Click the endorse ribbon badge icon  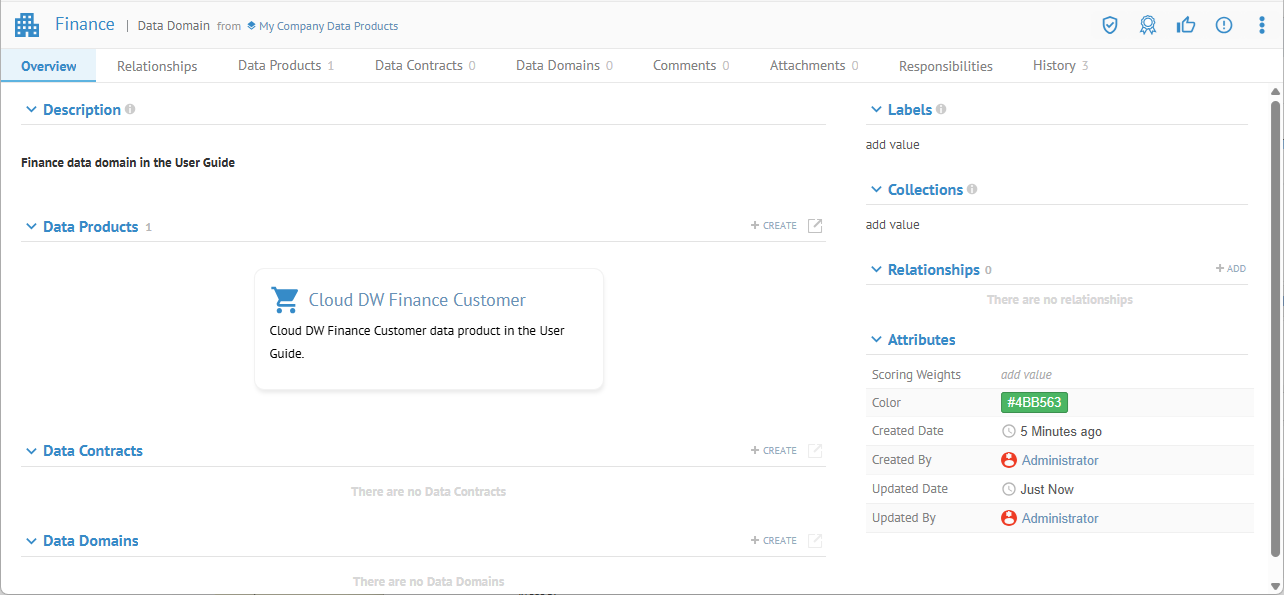coord(1148,25)
